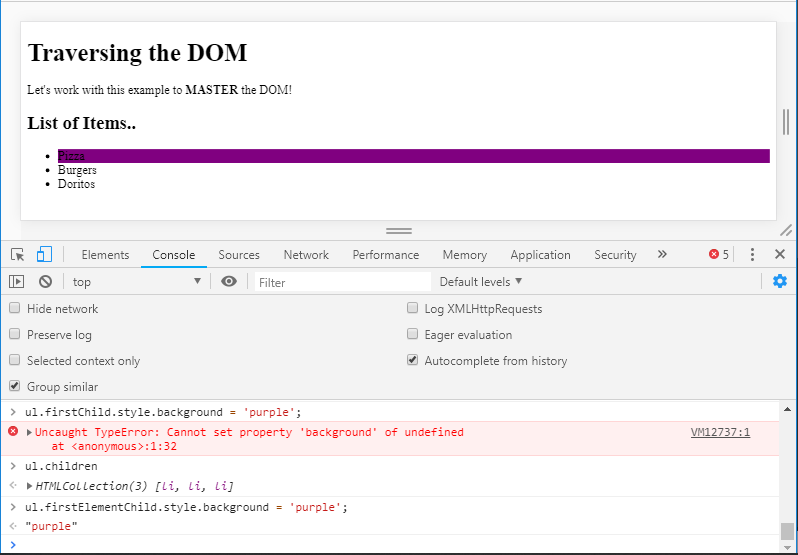Enable the Hide network checkbox
Screen dimensions: 798x555
14,309
